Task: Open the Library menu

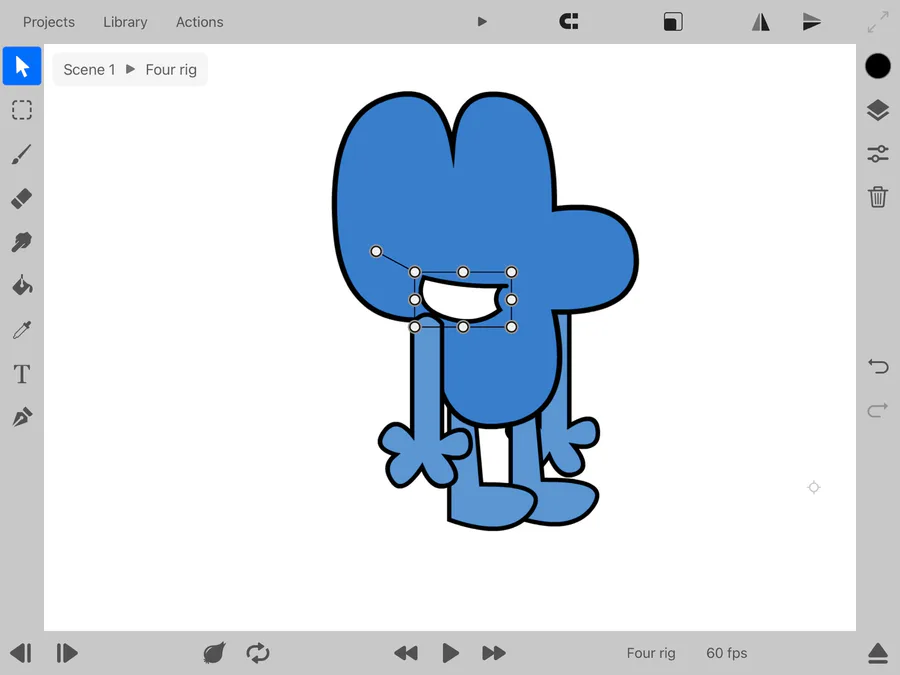Action: (125, 22)
